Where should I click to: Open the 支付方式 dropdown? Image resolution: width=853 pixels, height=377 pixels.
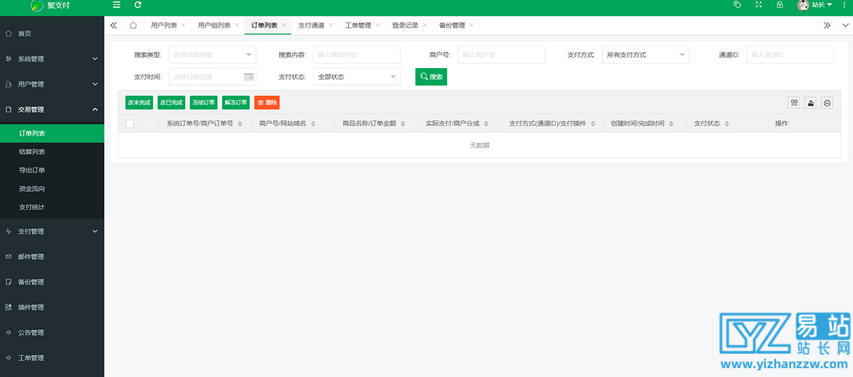[646, 55]
